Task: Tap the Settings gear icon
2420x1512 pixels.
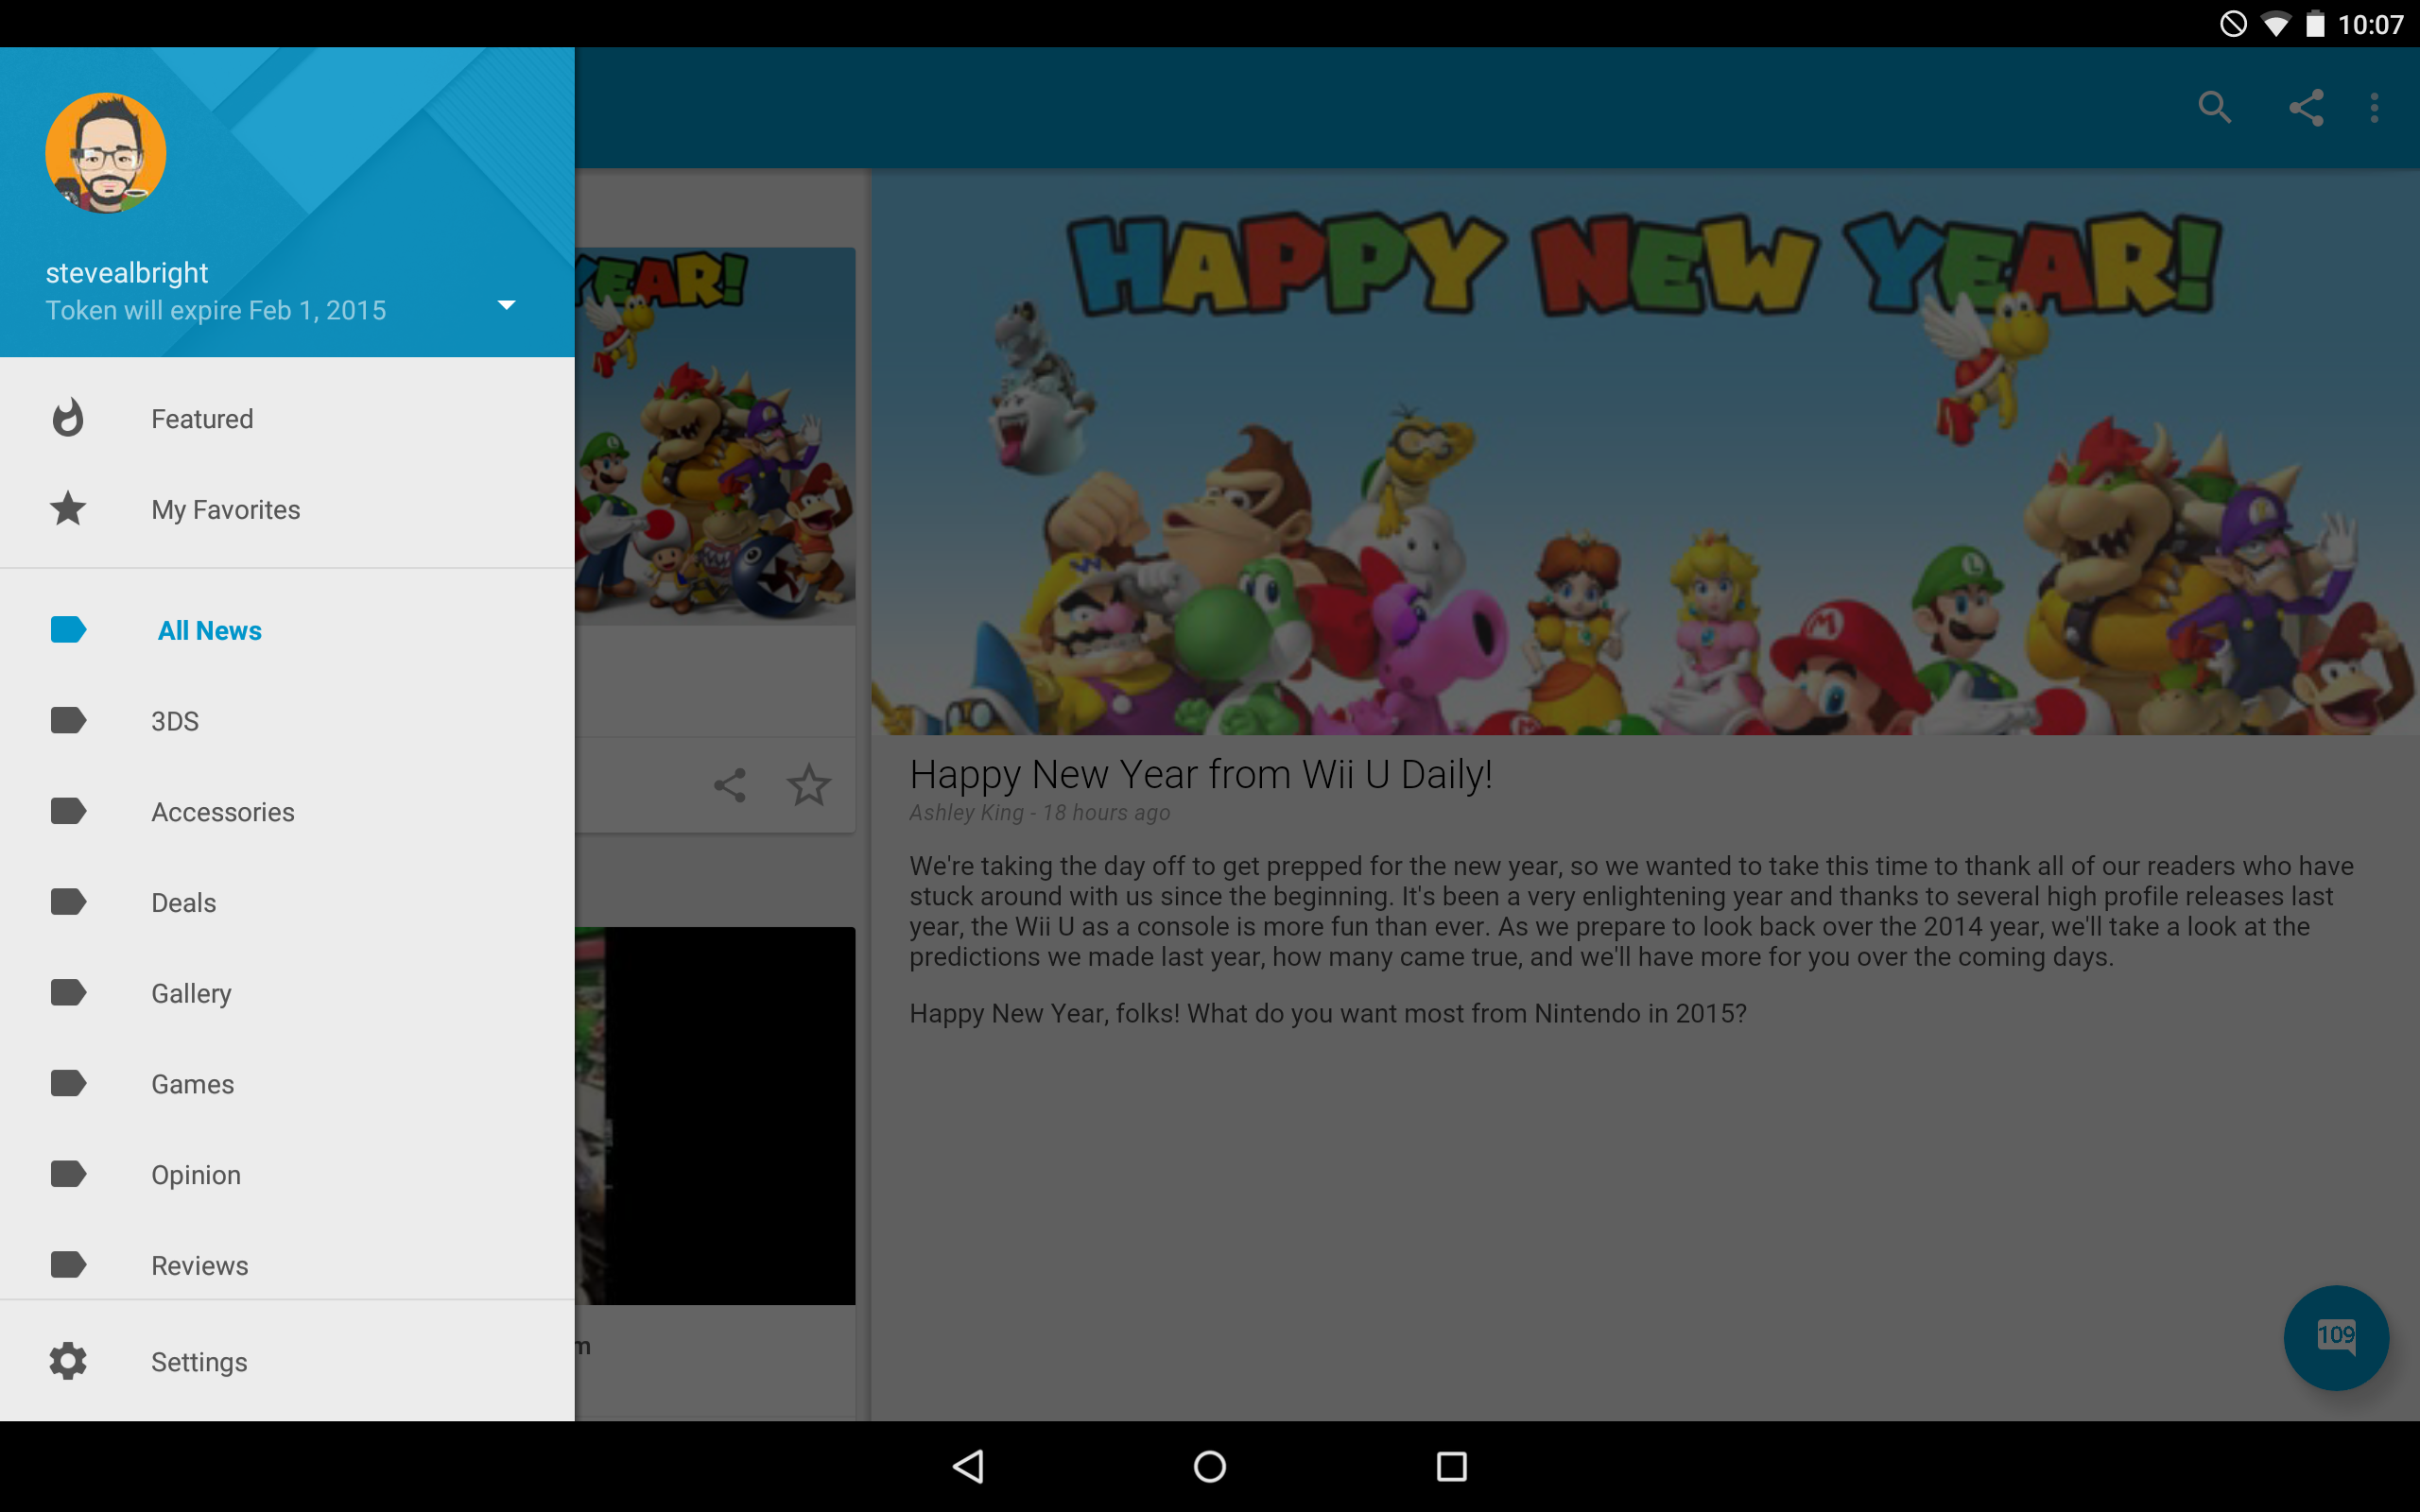Action: [x=68, y=1361]
